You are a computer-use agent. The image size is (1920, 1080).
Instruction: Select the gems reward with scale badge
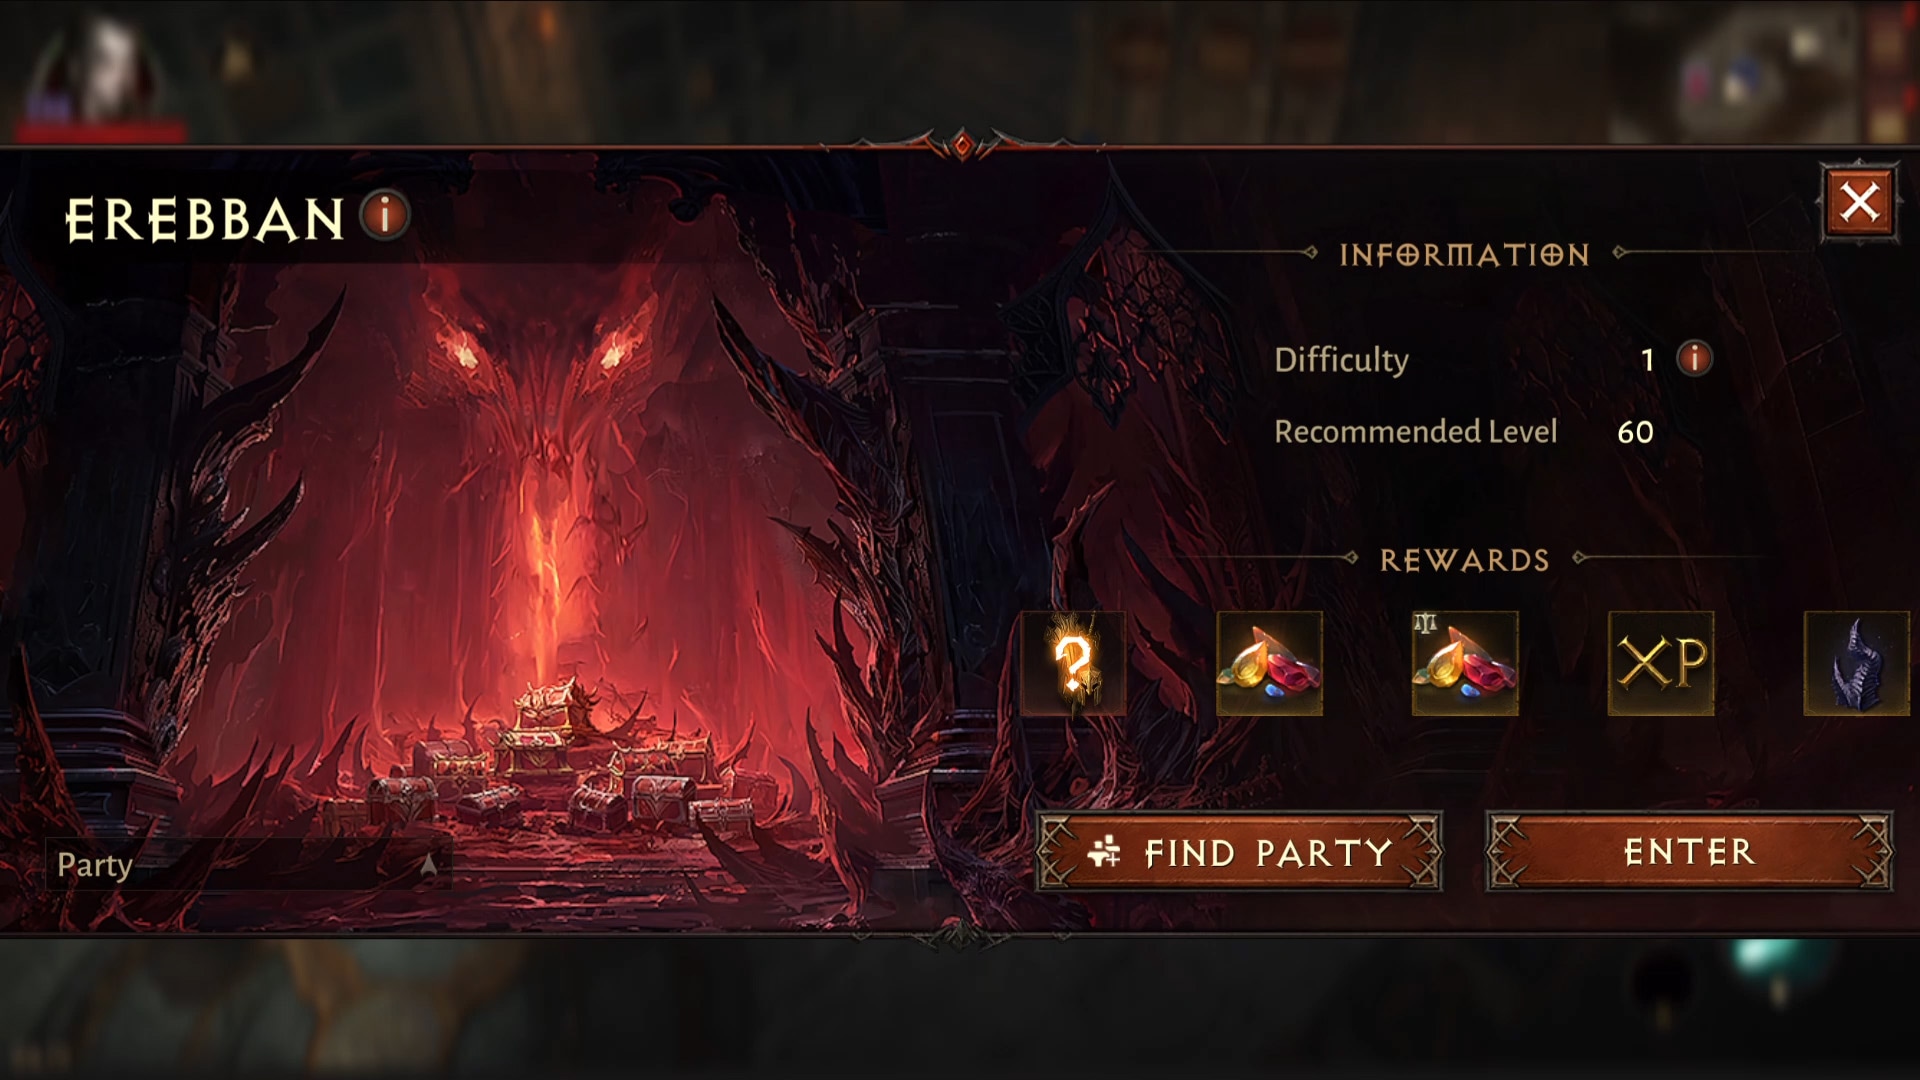pyautogui.click(x=1465, y=663)
